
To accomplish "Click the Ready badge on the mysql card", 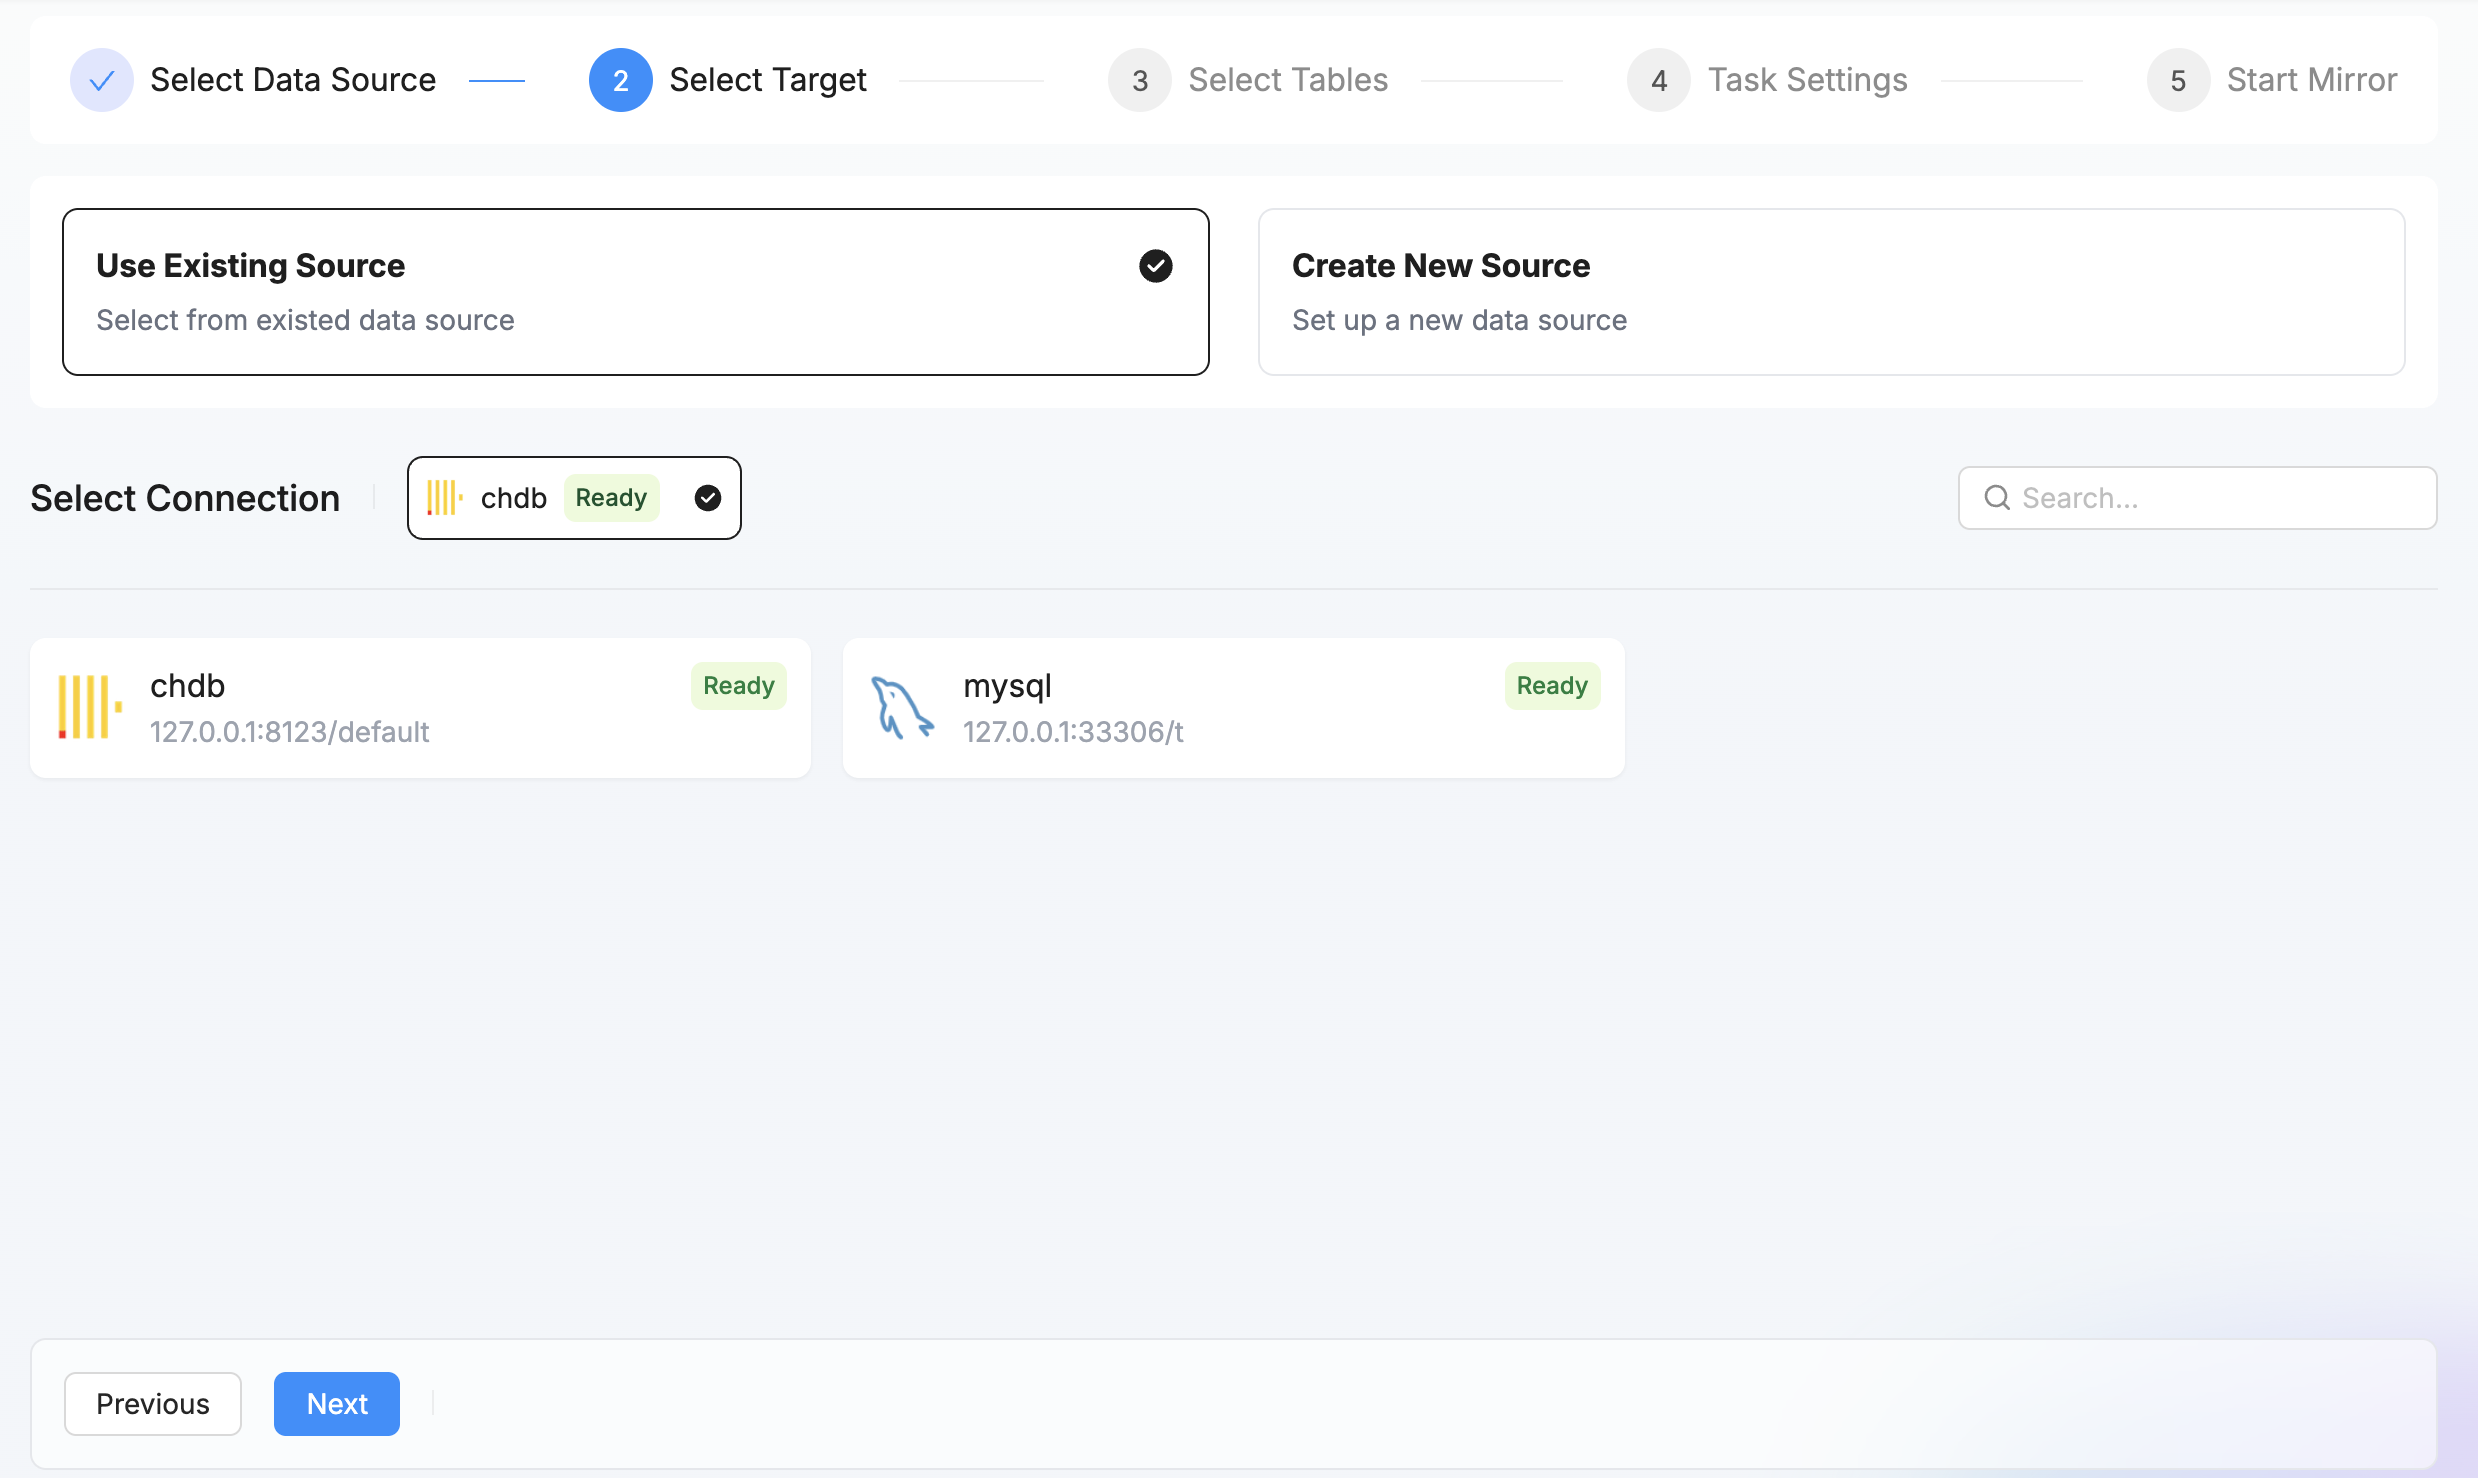I will tap(1552, 686).
